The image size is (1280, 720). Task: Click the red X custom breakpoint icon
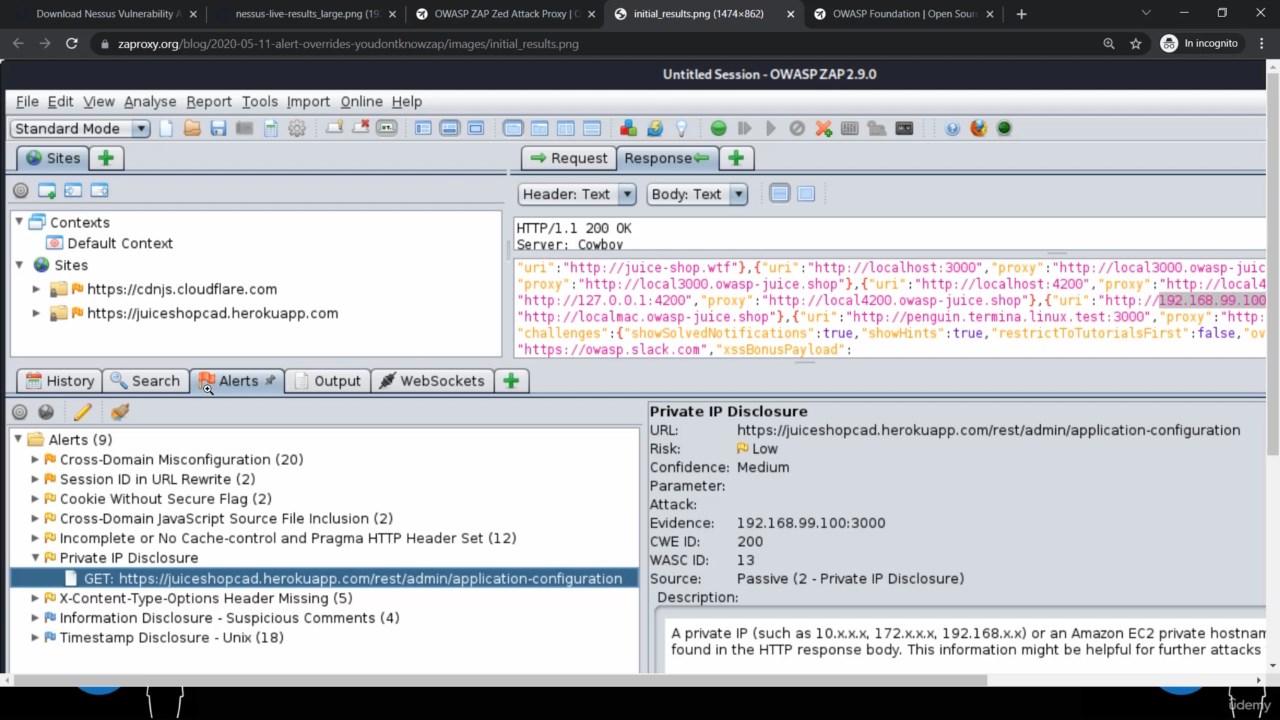(823, 128)
